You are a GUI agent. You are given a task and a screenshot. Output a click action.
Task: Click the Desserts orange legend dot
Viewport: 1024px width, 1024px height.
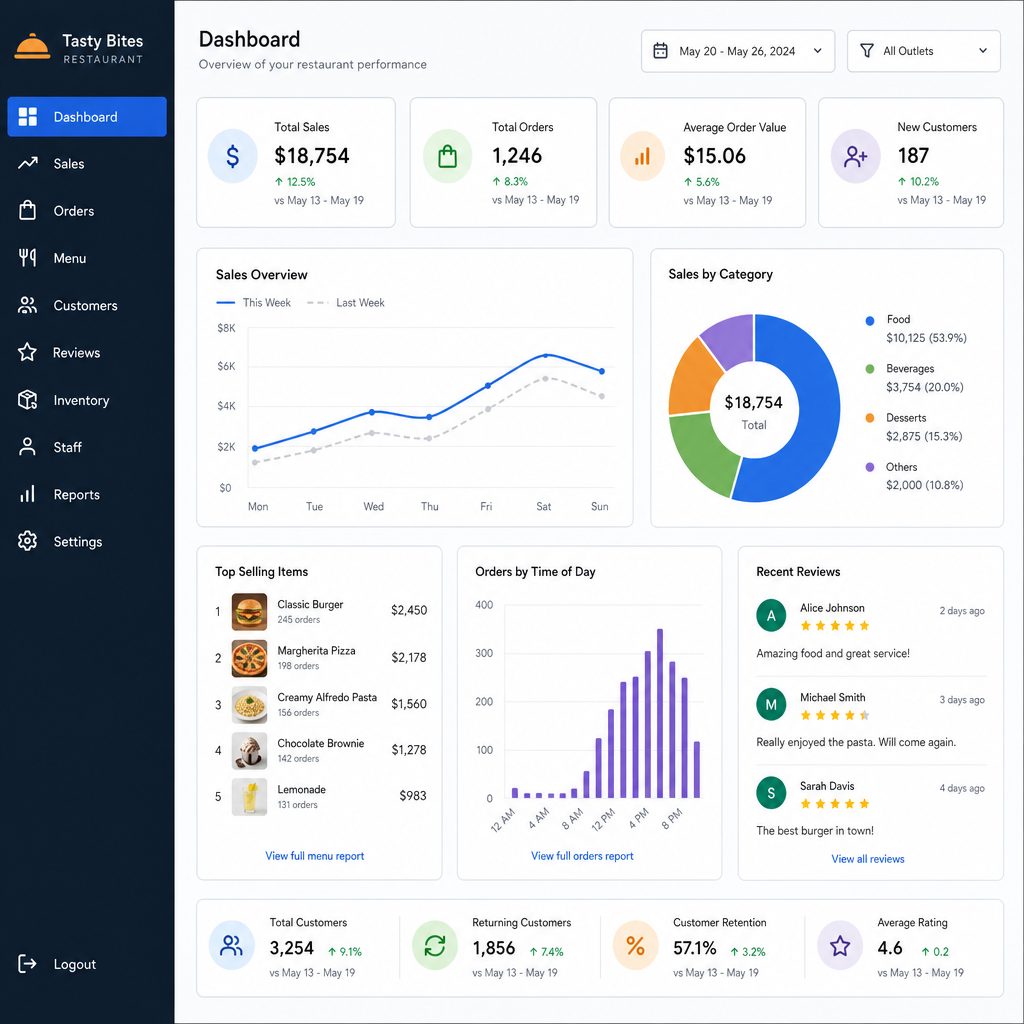[x=870, y=418]
